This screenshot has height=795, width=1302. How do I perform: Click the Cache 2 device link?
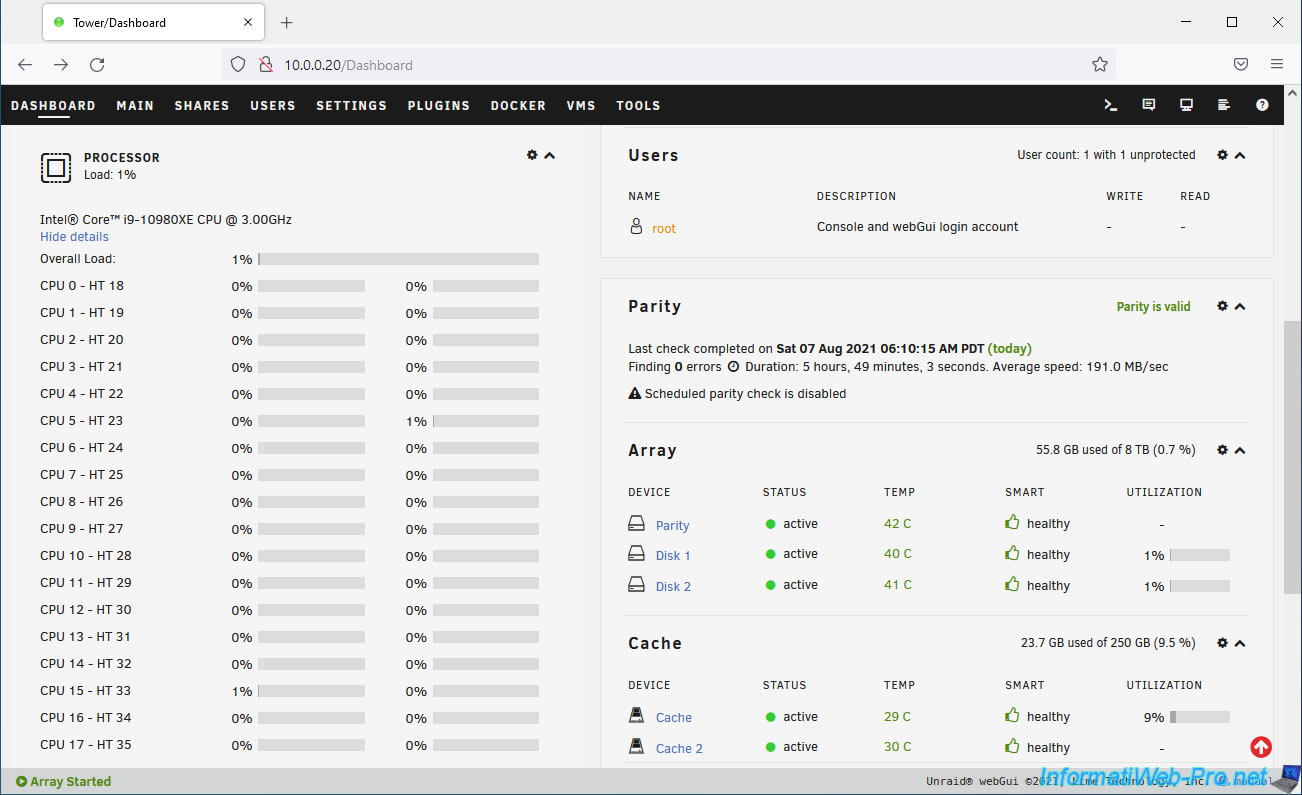[x=679, y=748]
